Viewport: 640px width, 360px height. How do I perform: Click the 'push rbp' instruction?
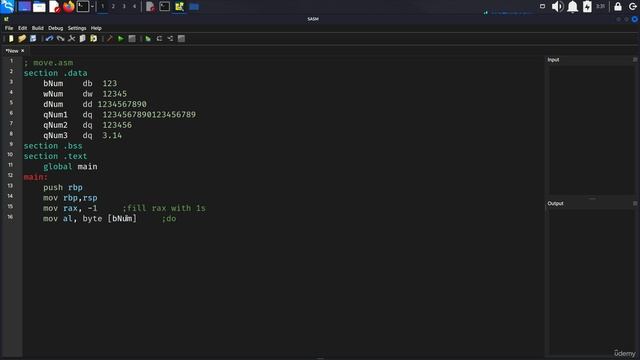tap(63, 187)
